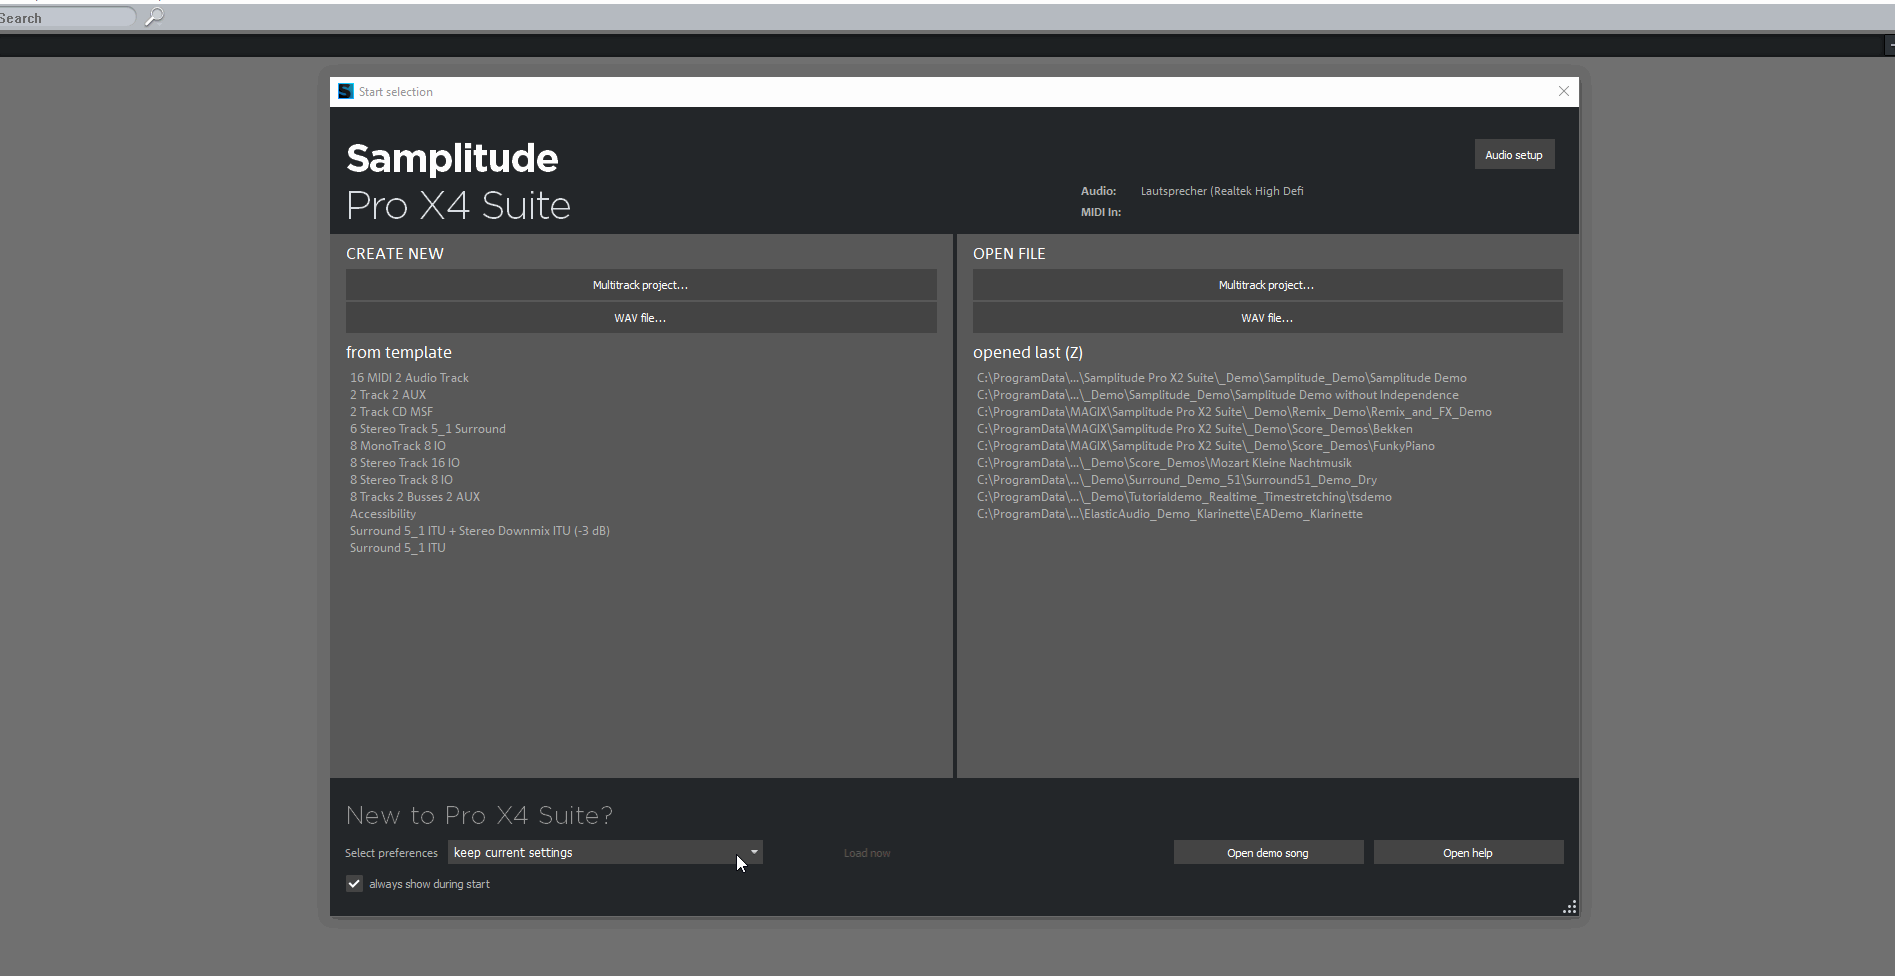Select Surround 5_1 ITU + Stereo Downmix template
Viewport: 1895px width, 976px height.
480,531
